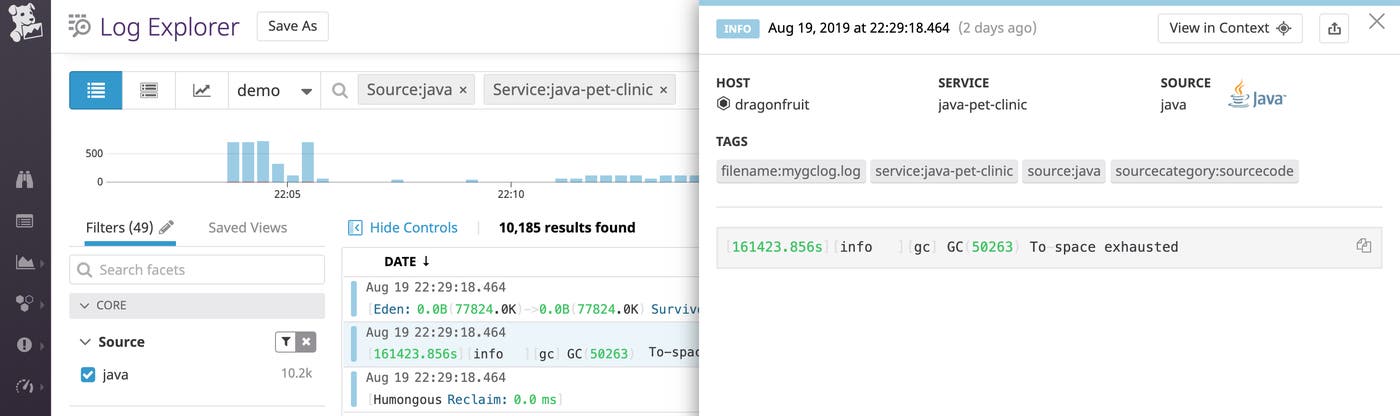Screen dimensions: 1400x416
Task: Click the dragonfruit host name
Action: click(x=772, y=104)
